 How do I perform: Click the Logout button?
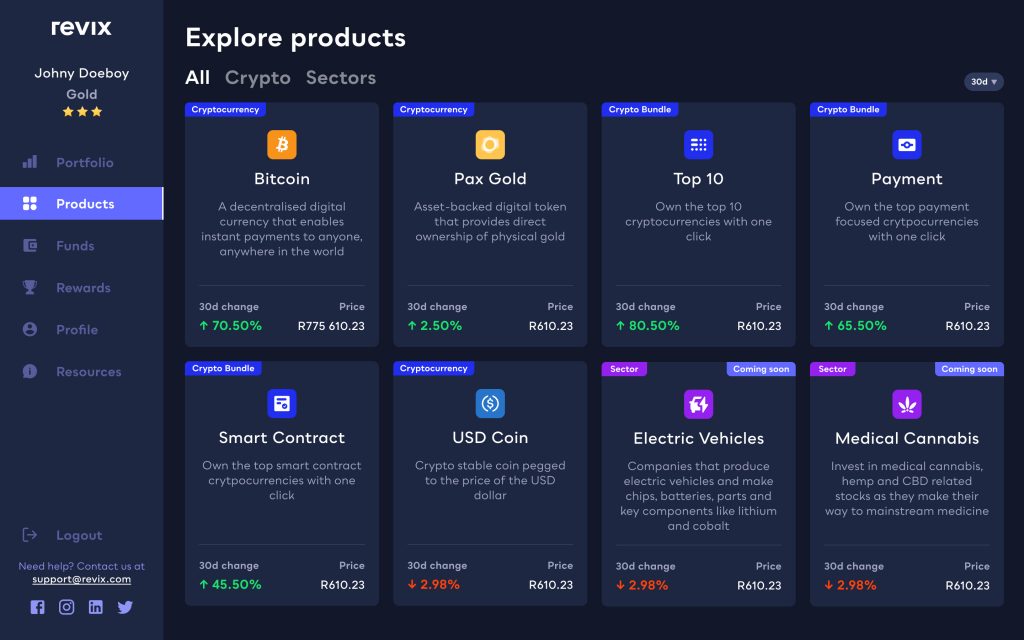[x=78, y=535]
